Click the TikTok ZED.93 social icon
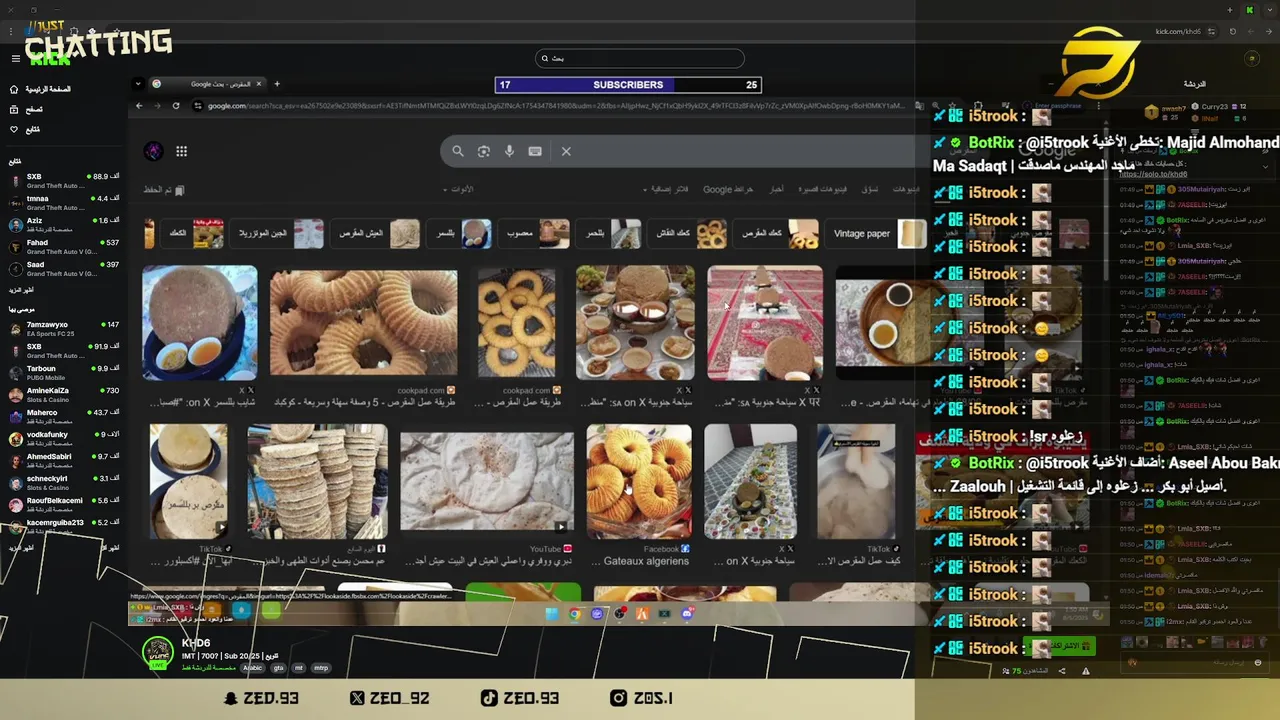Screen dimensions: 1280x720 (489, 698)
